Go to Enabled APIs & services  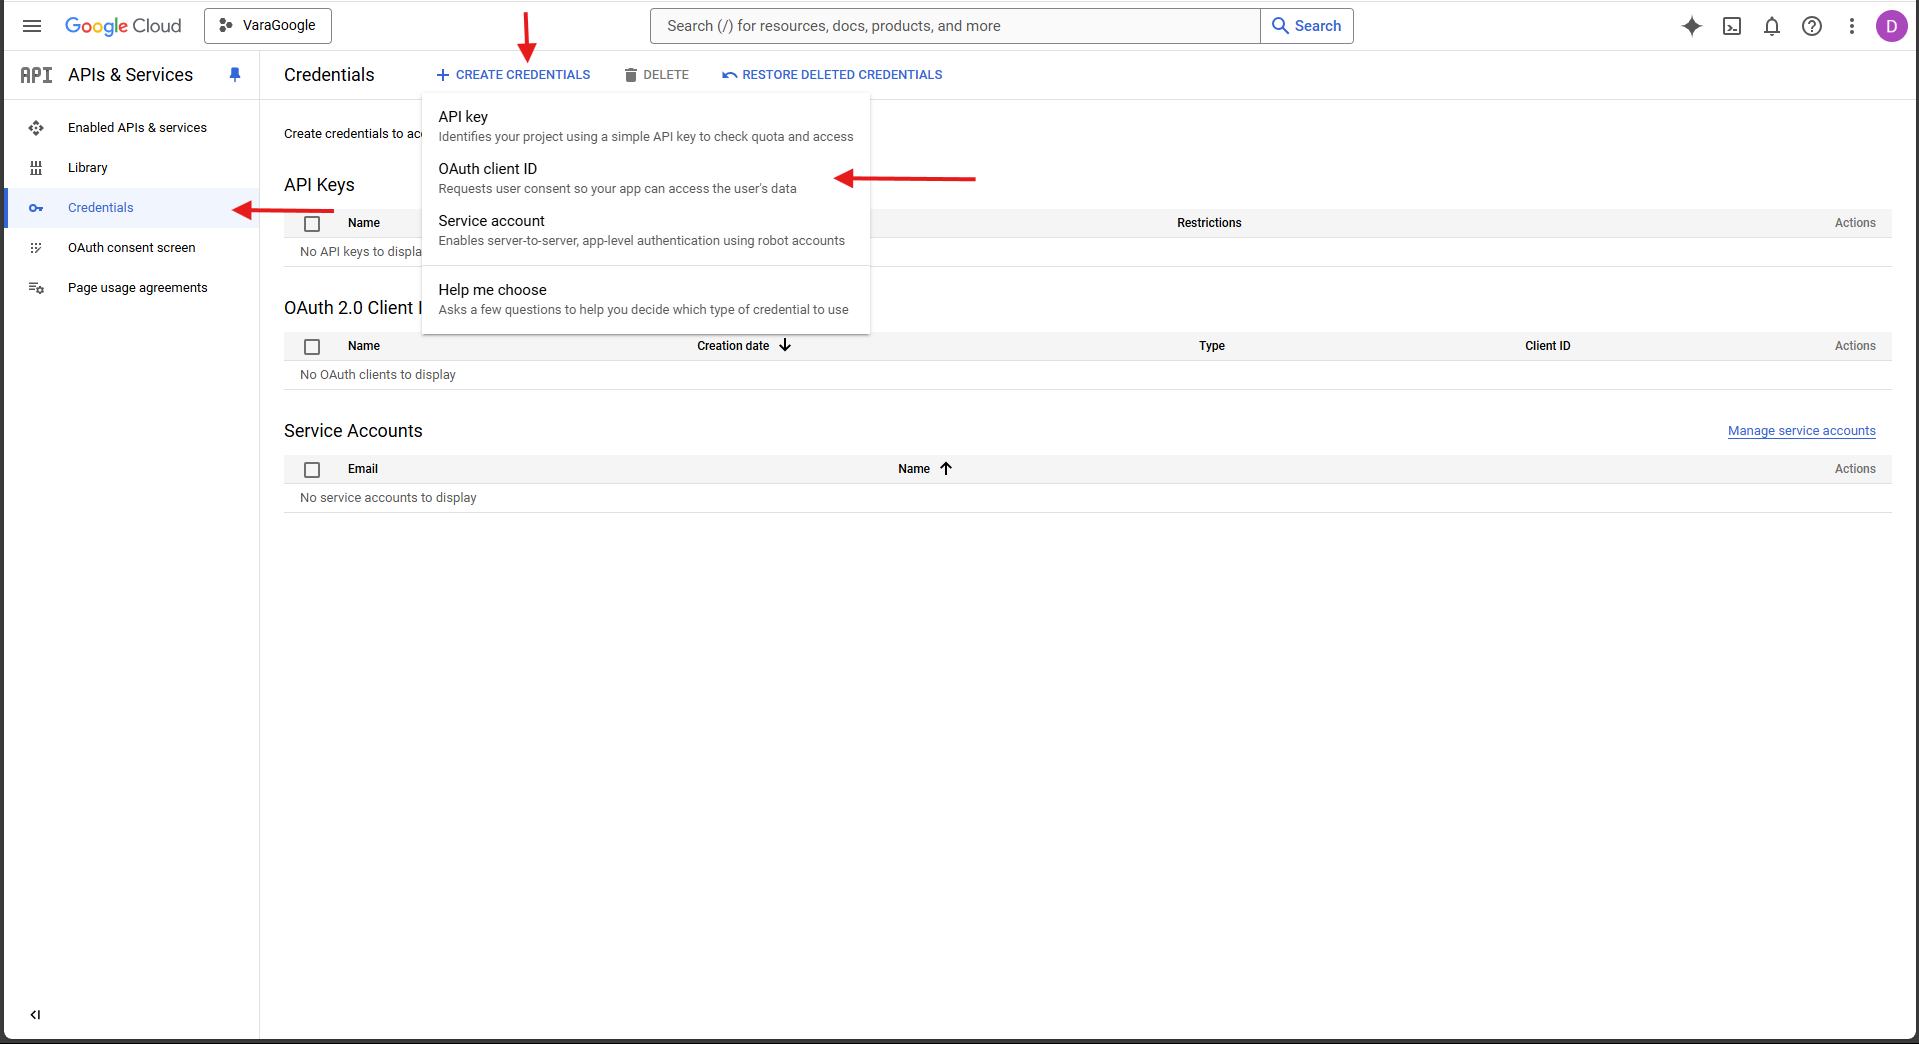132,128
